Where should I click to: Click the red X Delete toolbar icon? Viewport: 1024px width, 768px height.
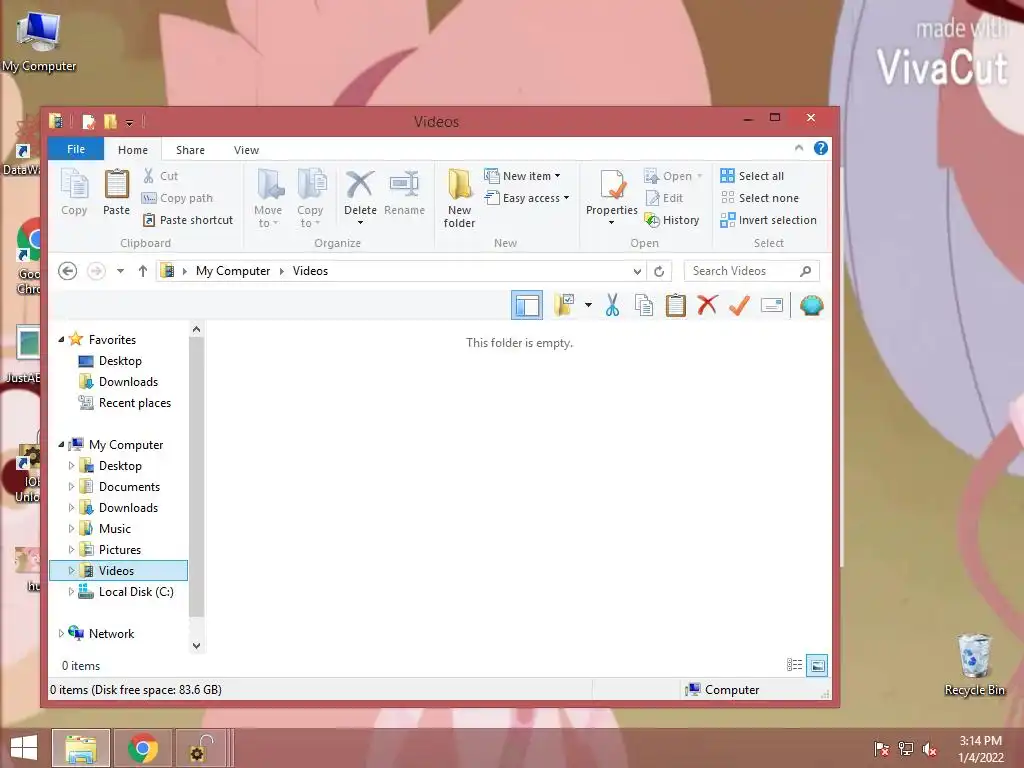707,305
